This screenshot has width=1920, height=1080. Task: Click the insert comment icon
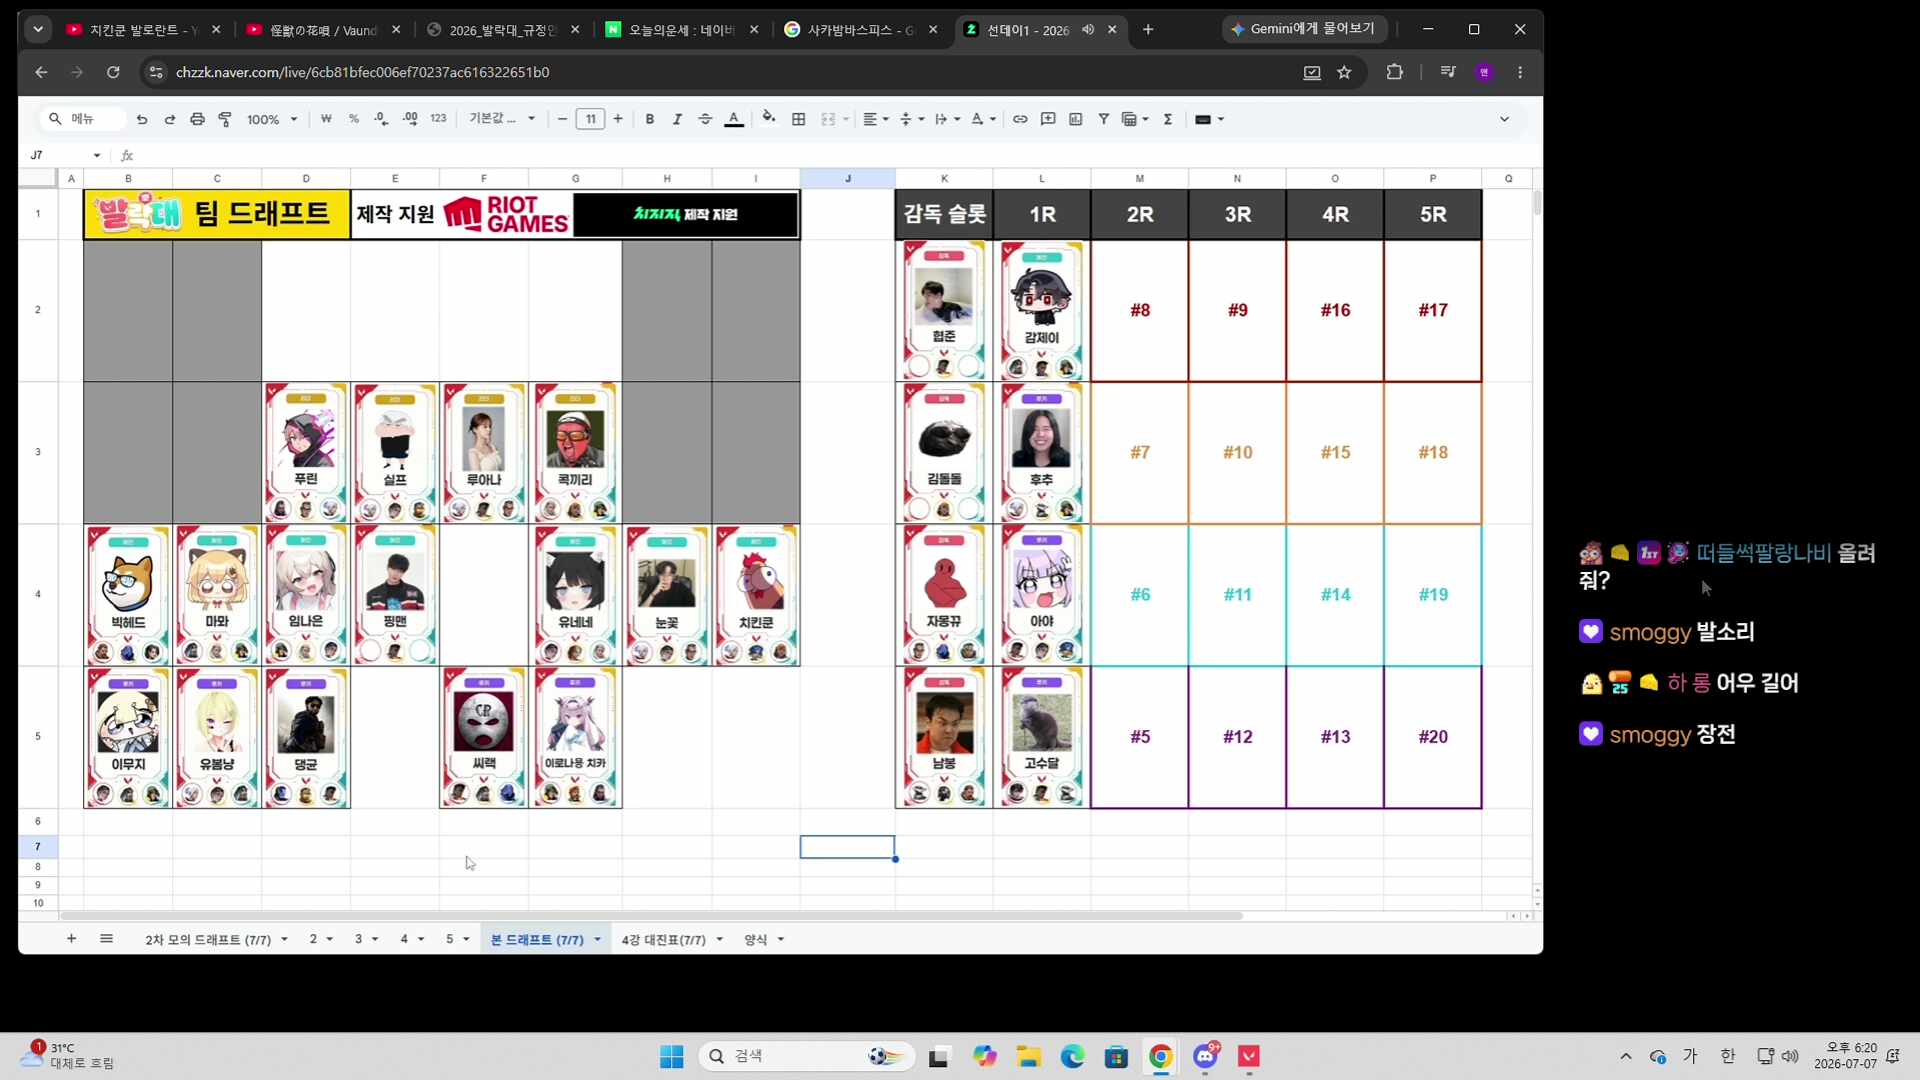point(1048,119)
